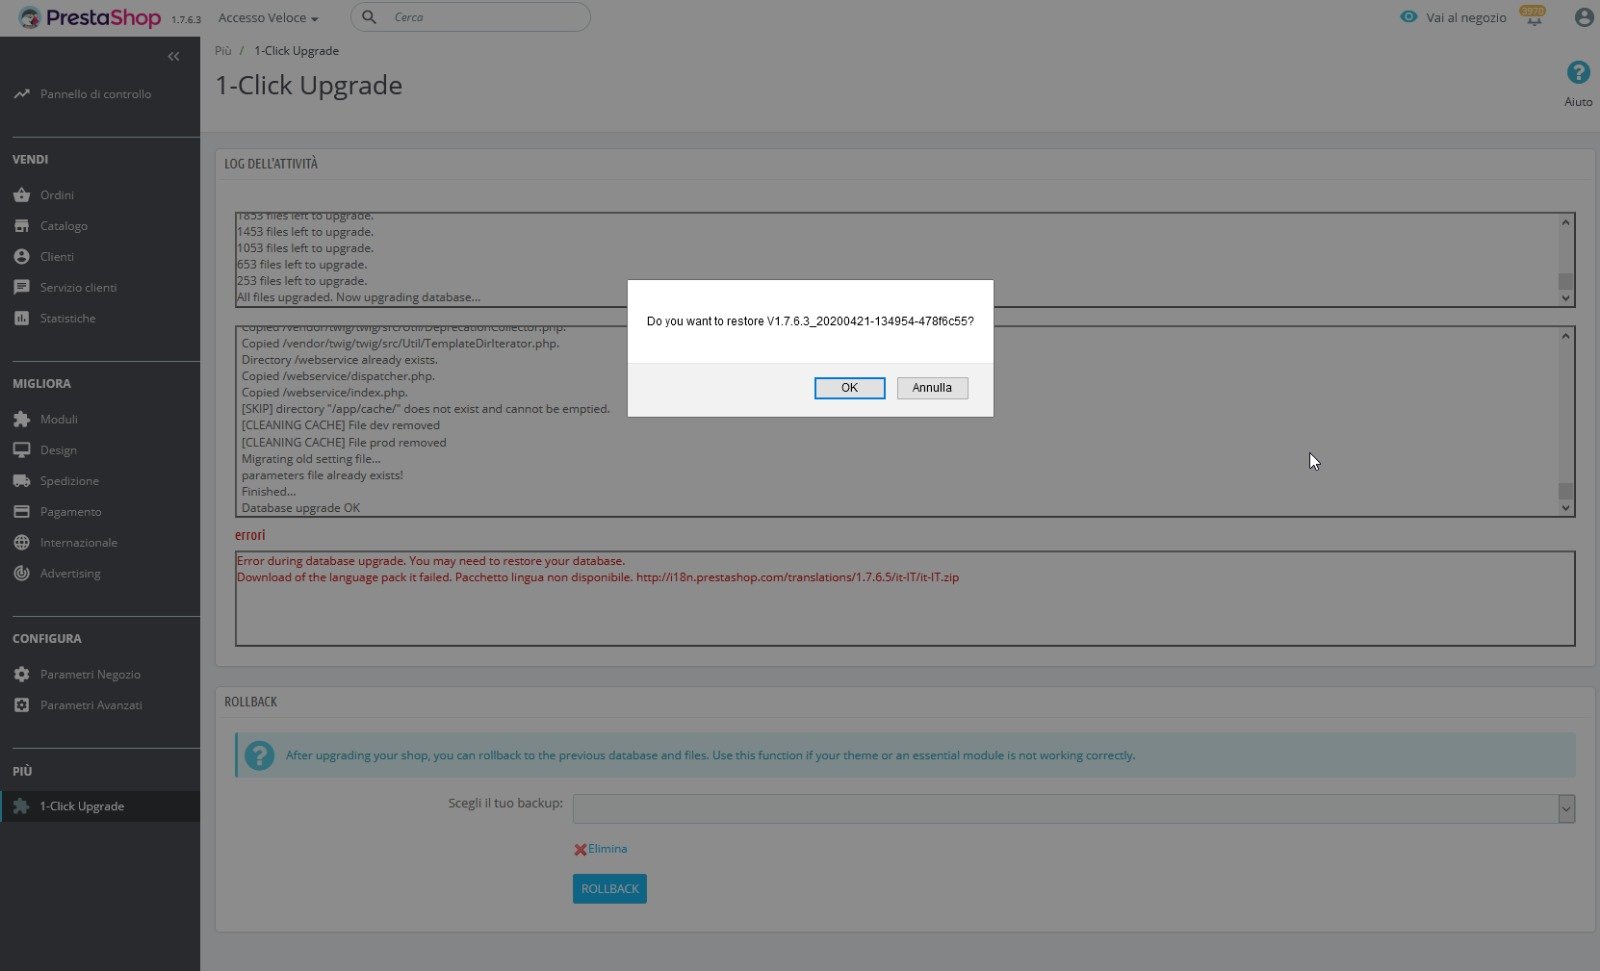This screenshot has height=971, width=1600.
Task: Select 1-Click Upgrade sidebar entry
Action: click(100, 806)
